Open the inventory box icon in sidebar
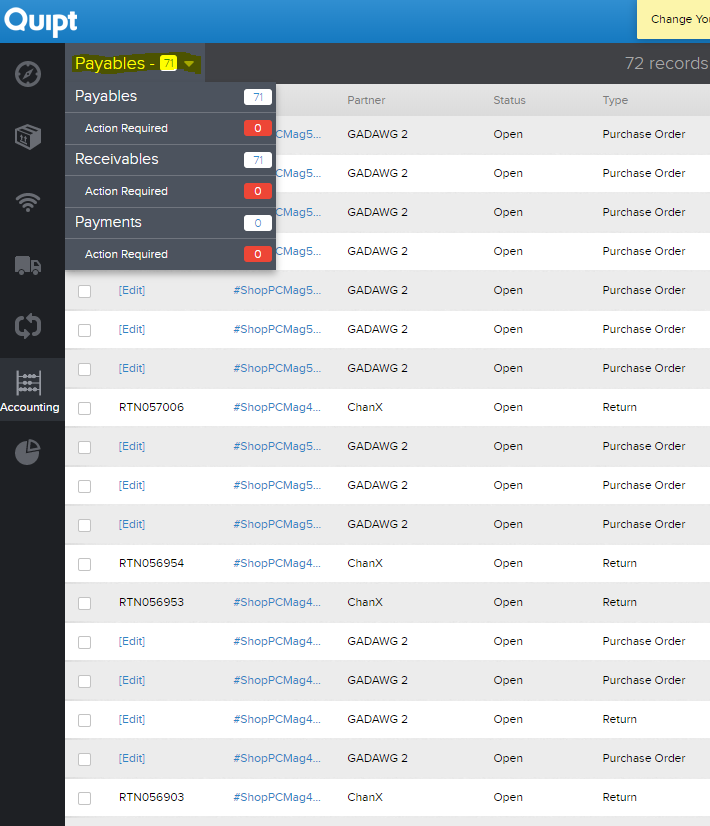Screen dimensions: 710x826 [28, 137]
